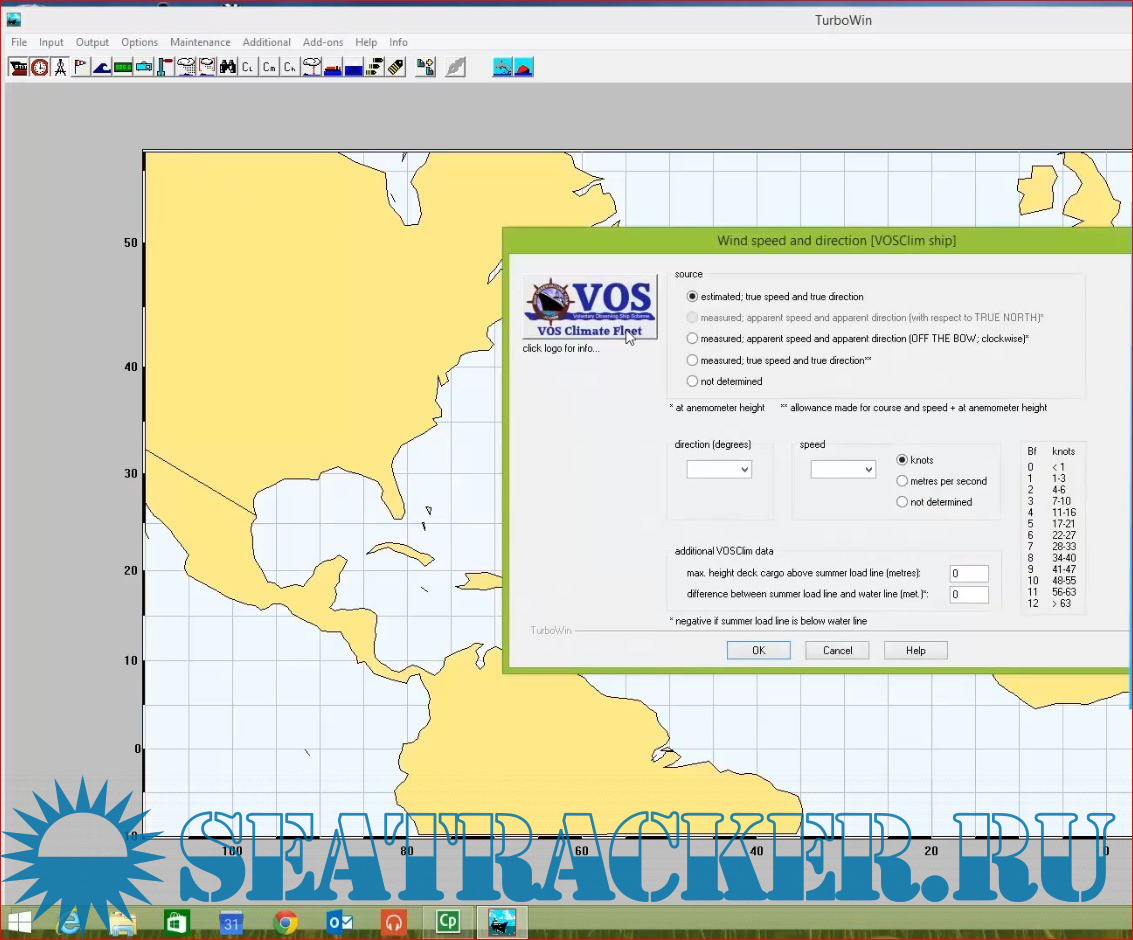This screenshot has height=940, width=1133.
Task: Click the CL low clouds icon
Action: click(248, 68)
